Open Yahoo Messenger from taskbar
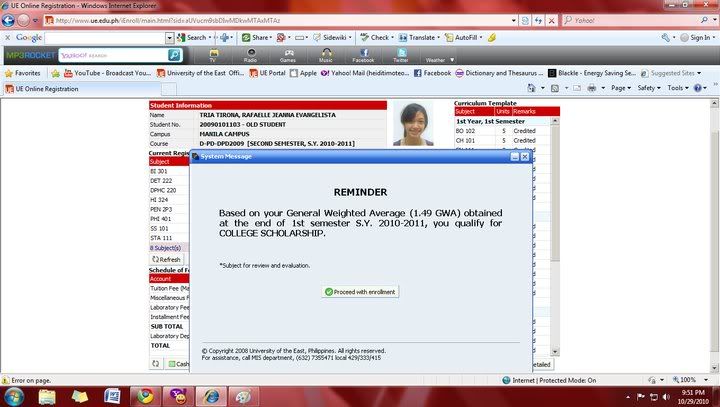This screenshot has width=720, height=407. 179,396
